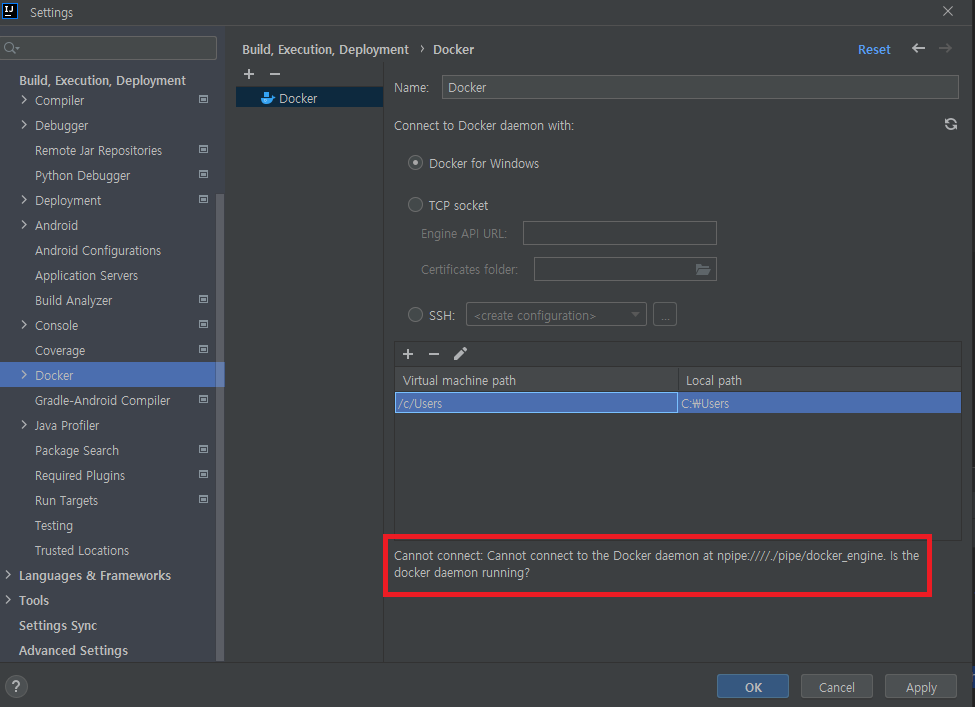Click the Virtual machine path column header
975x707 pixels.
click(536, 380)
